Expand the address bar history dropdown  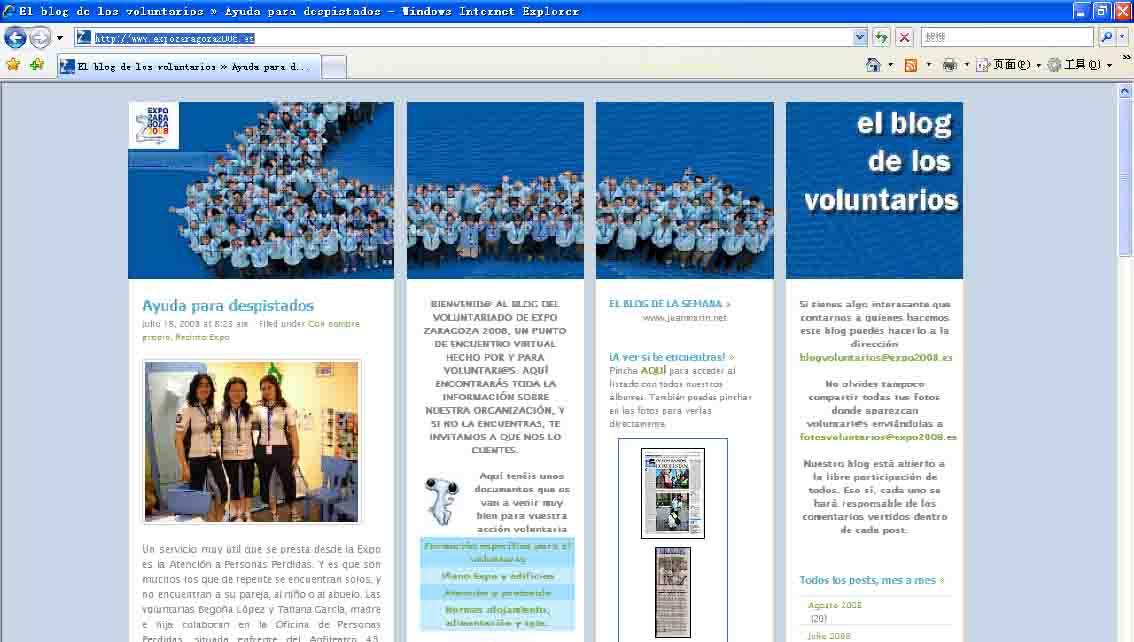pos(859,38)
